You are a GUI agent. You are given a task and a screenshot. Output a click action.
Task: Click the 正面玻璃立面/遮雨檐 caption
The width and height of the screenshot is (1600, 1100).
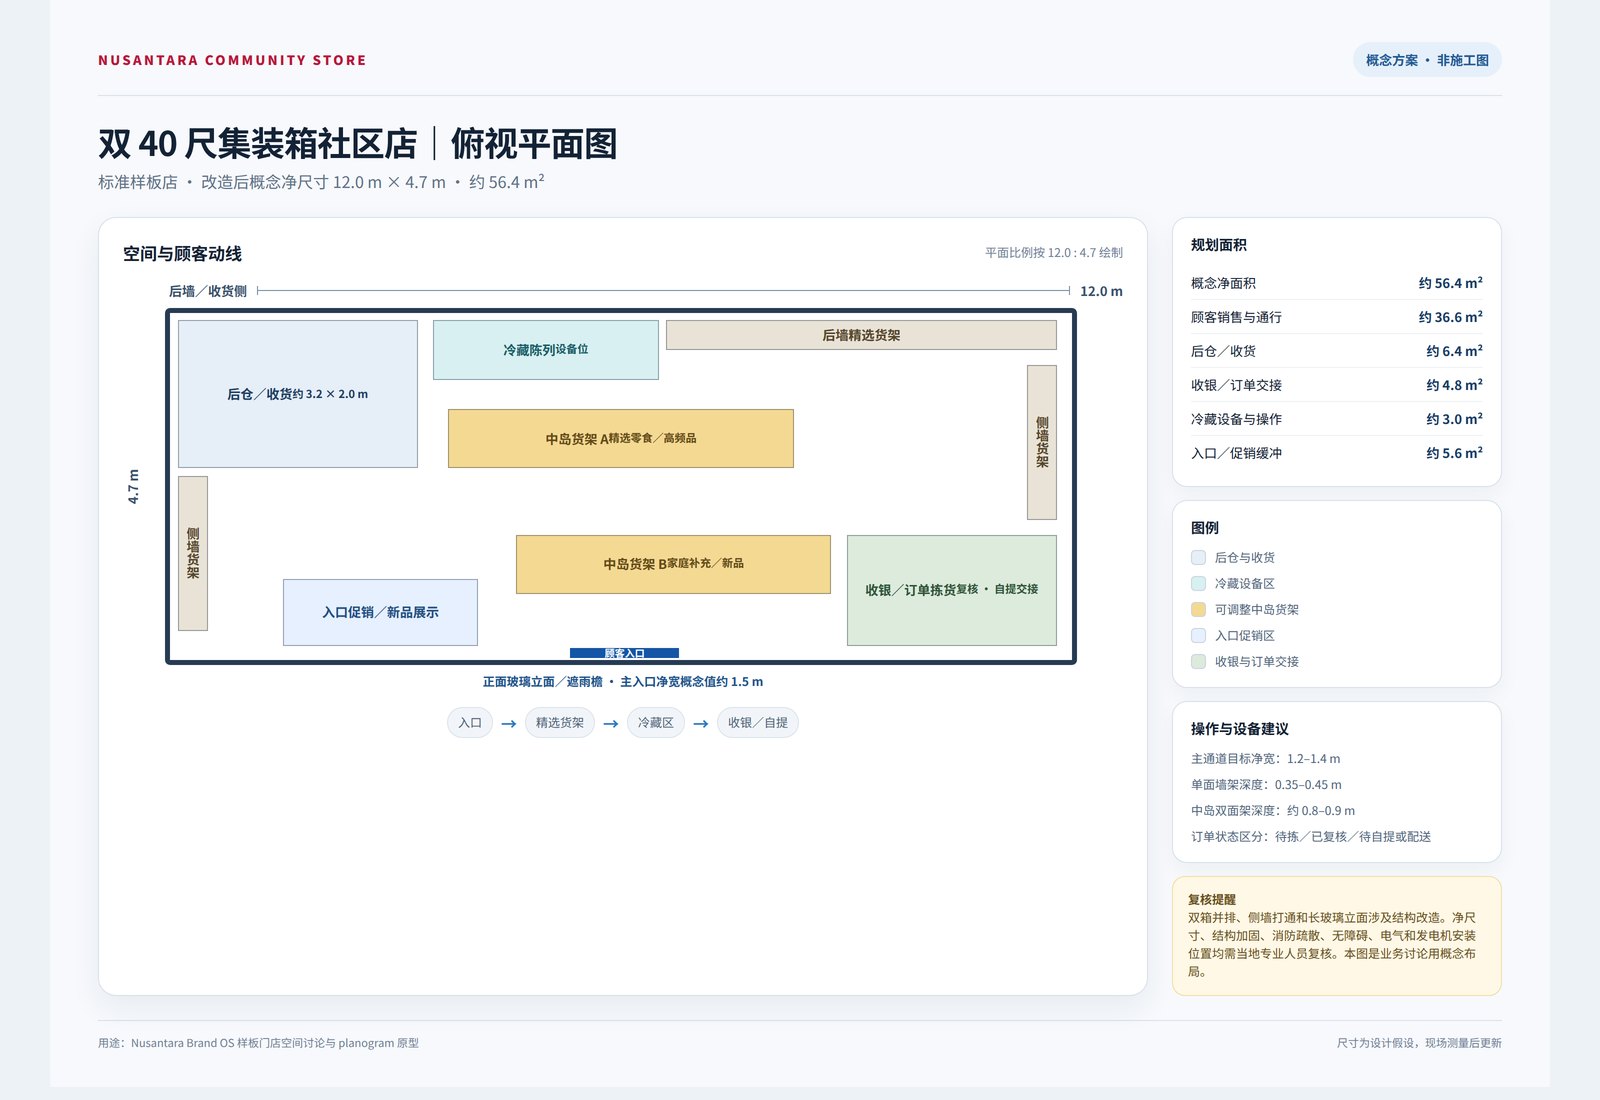coord(623,682)
